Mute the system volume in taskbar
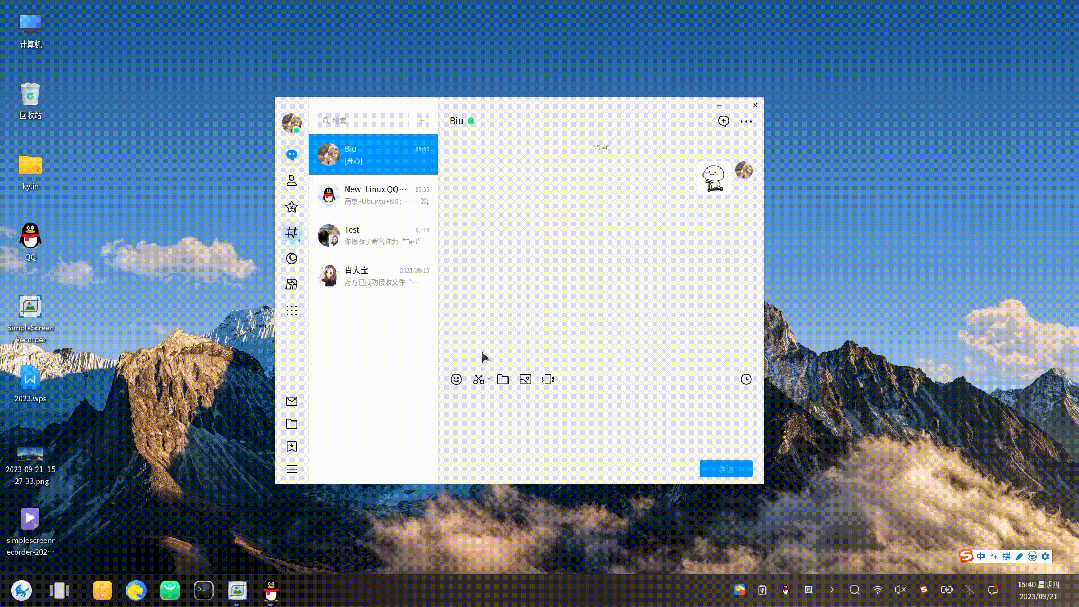This screenshot has width=1079, height=607. point(900,590)
